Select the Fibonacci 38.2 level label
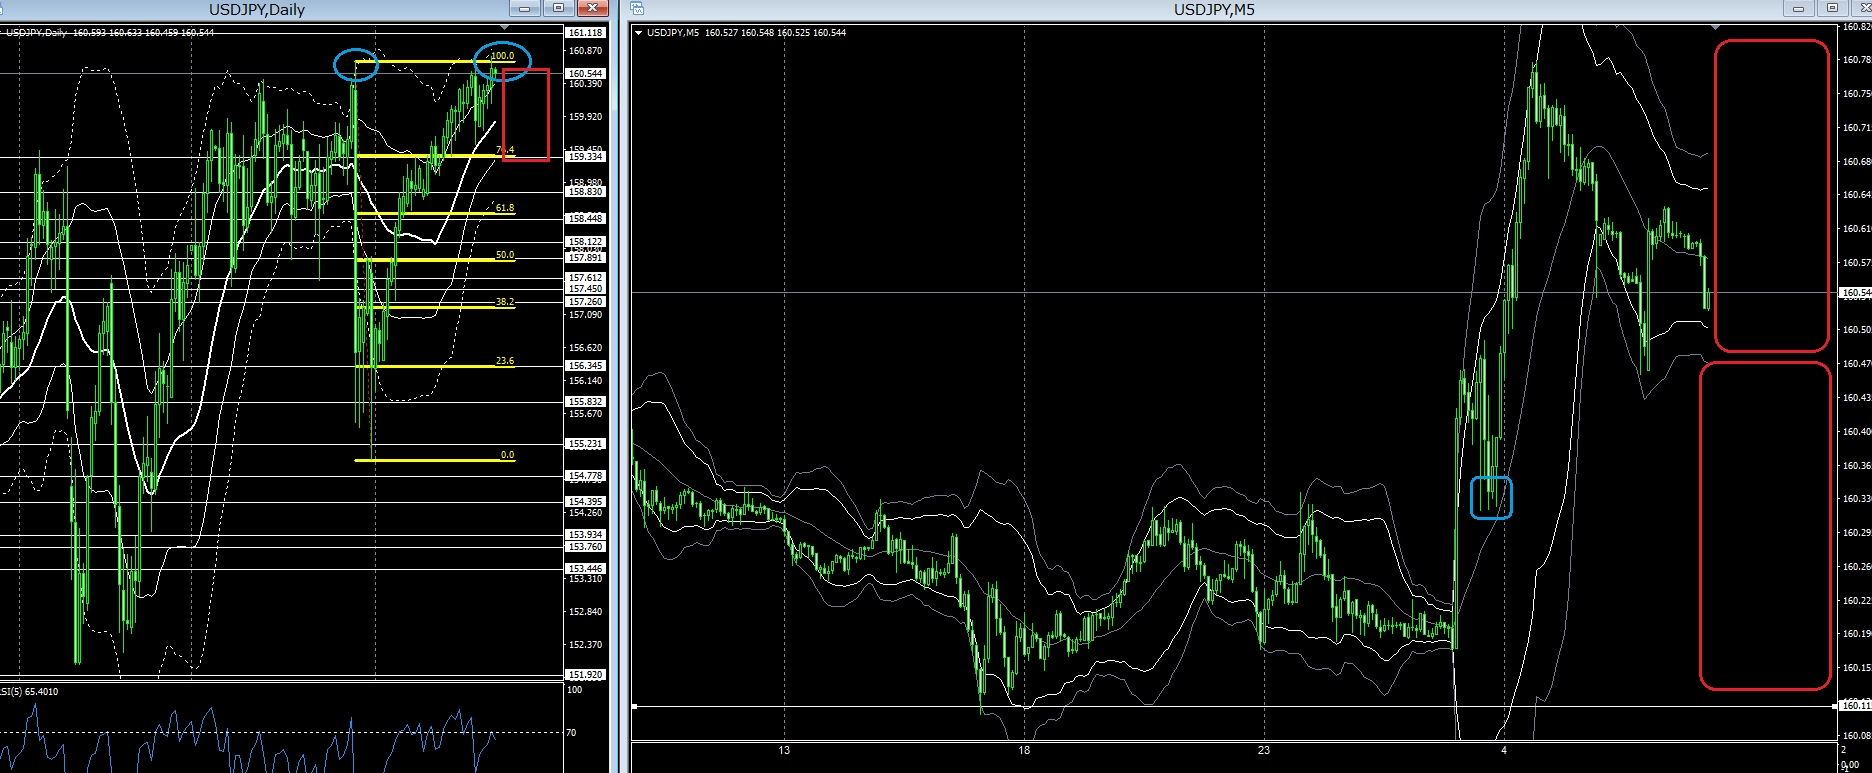The width and height of the screenshot is (1872, 773). 505,302
